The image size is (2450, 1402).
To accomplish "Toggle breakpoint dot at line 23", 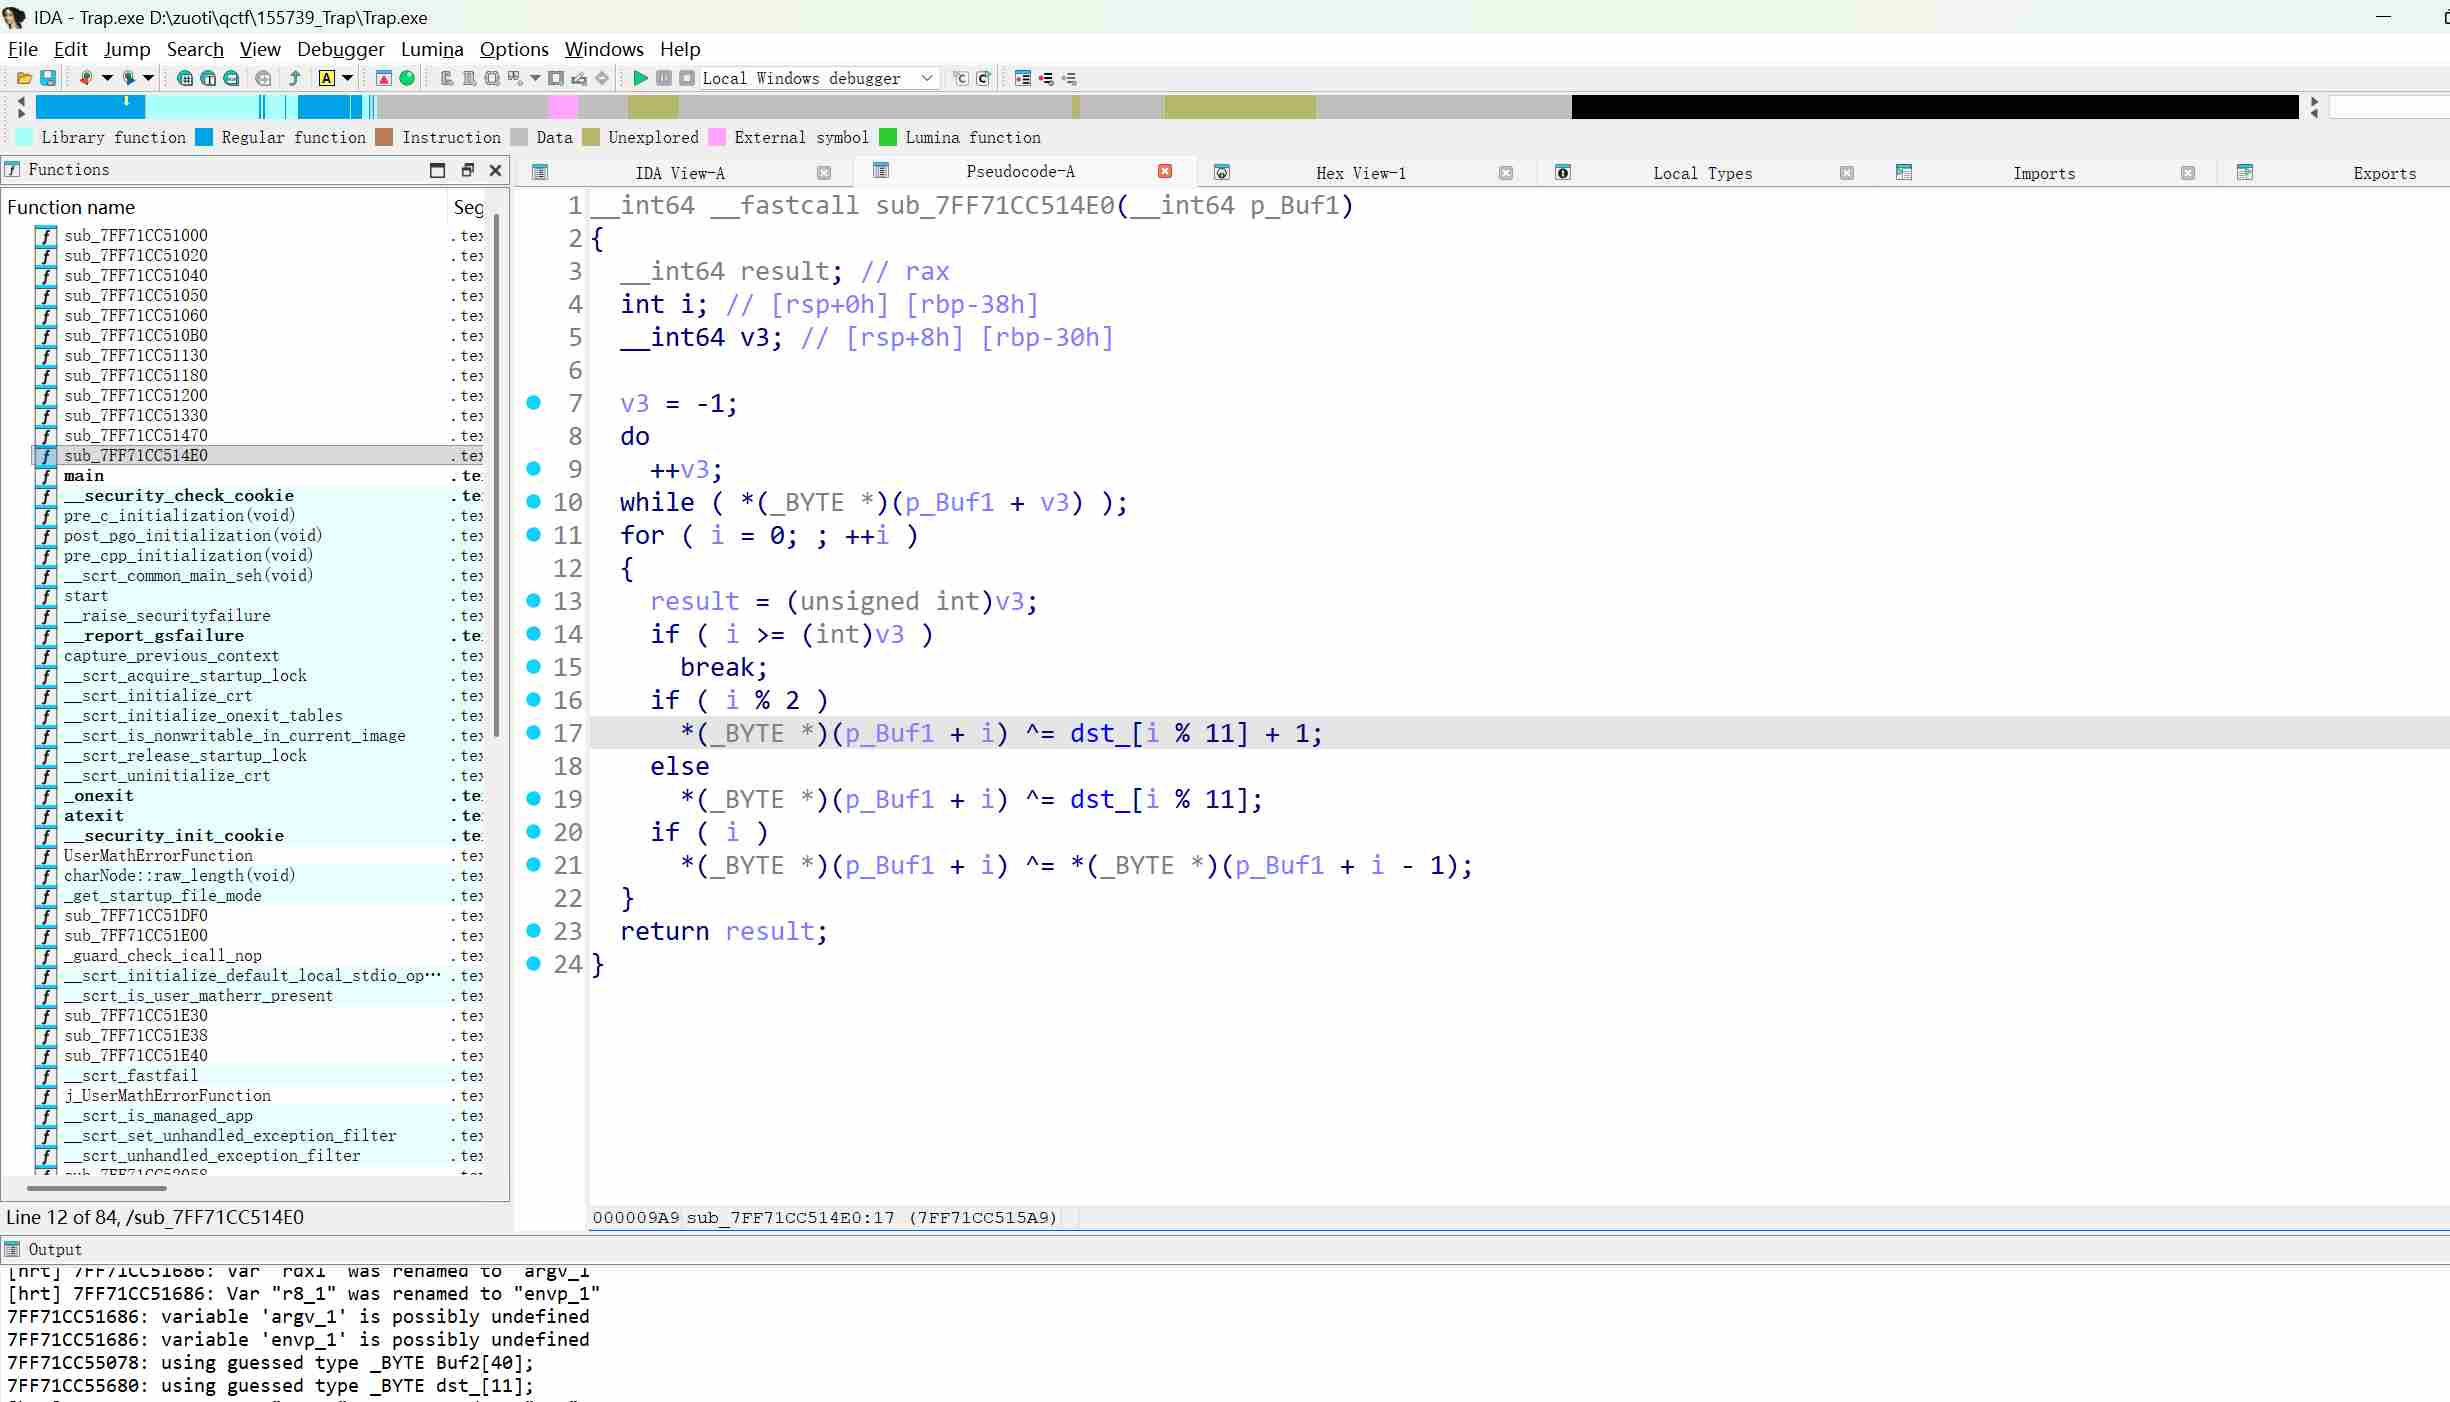I will pyautogui.click(x=533, y=930).
